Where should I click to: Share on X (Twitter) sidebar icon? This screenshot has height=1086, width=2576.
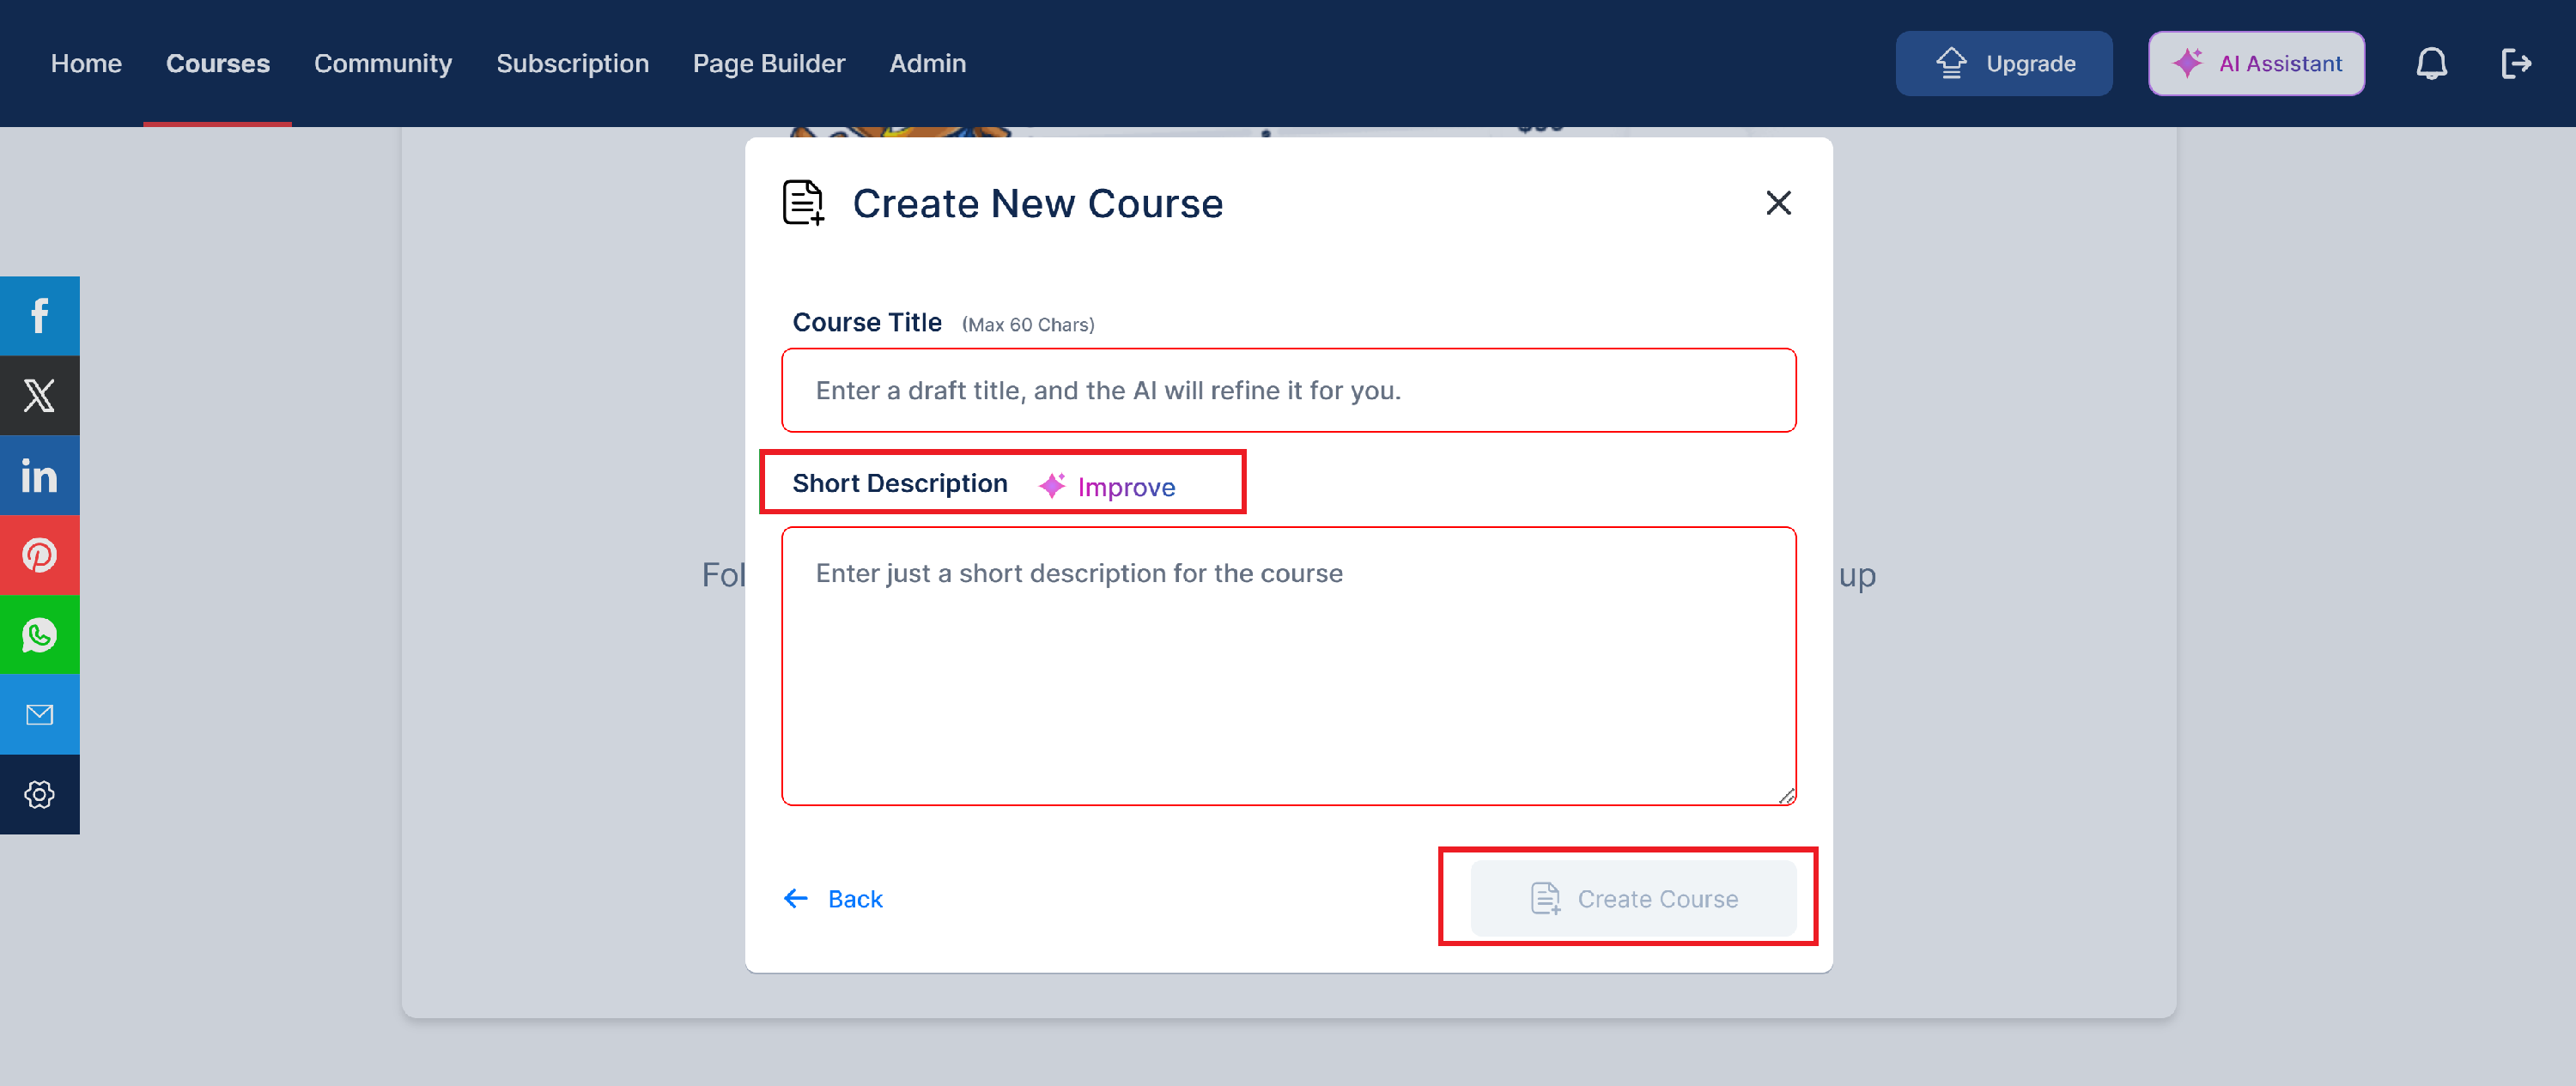click(39, 396)
